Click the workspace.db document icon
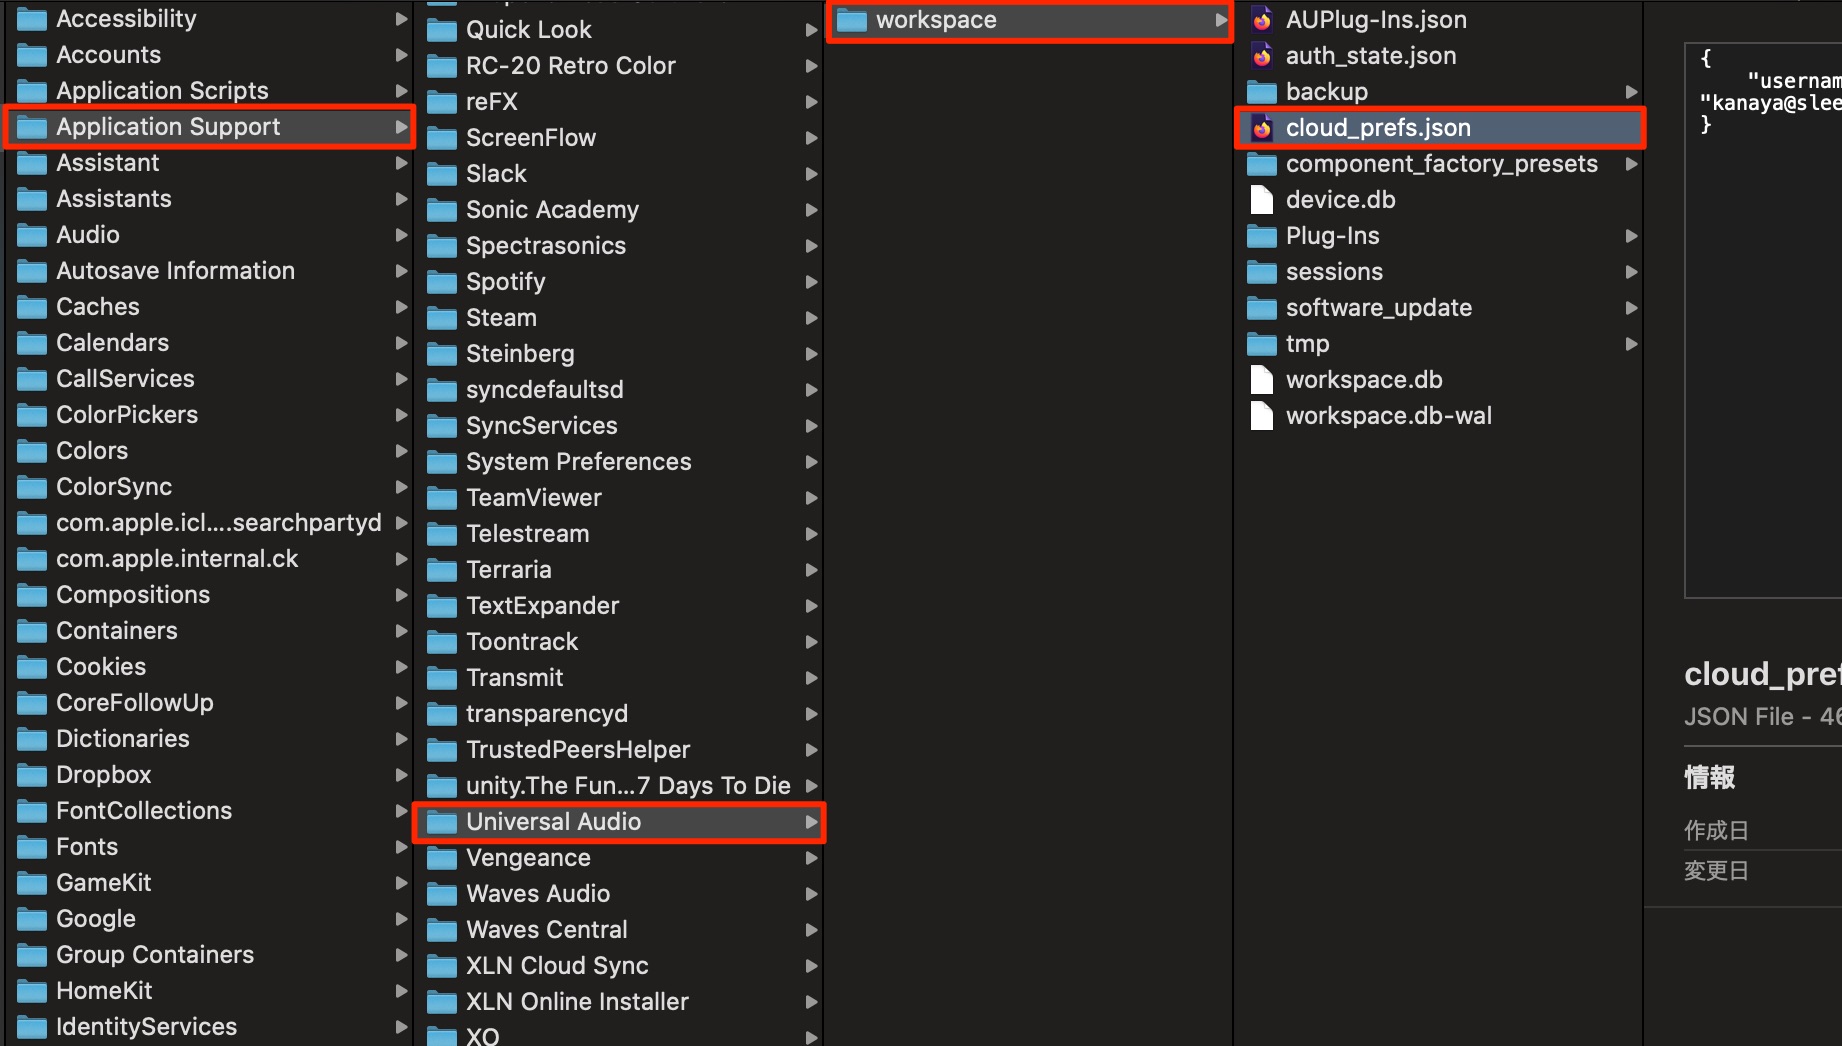The width and height of the screenshot is (1842, 1046). click(1262, 380)
